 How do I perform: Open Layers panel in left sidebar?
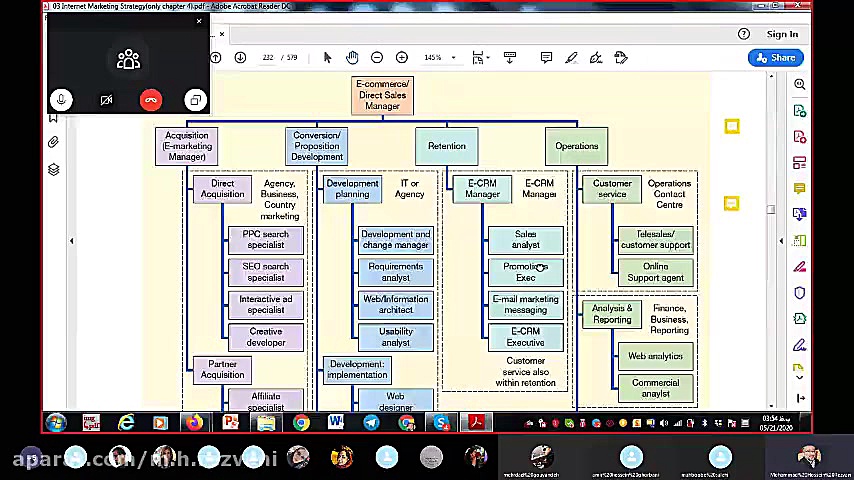point(53,170)
